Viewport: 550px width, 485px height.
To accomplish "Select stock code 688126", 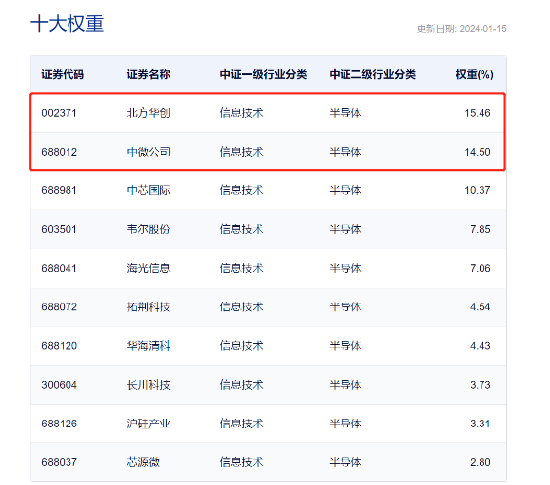I will pyautogui.click(x=59, y=423).
